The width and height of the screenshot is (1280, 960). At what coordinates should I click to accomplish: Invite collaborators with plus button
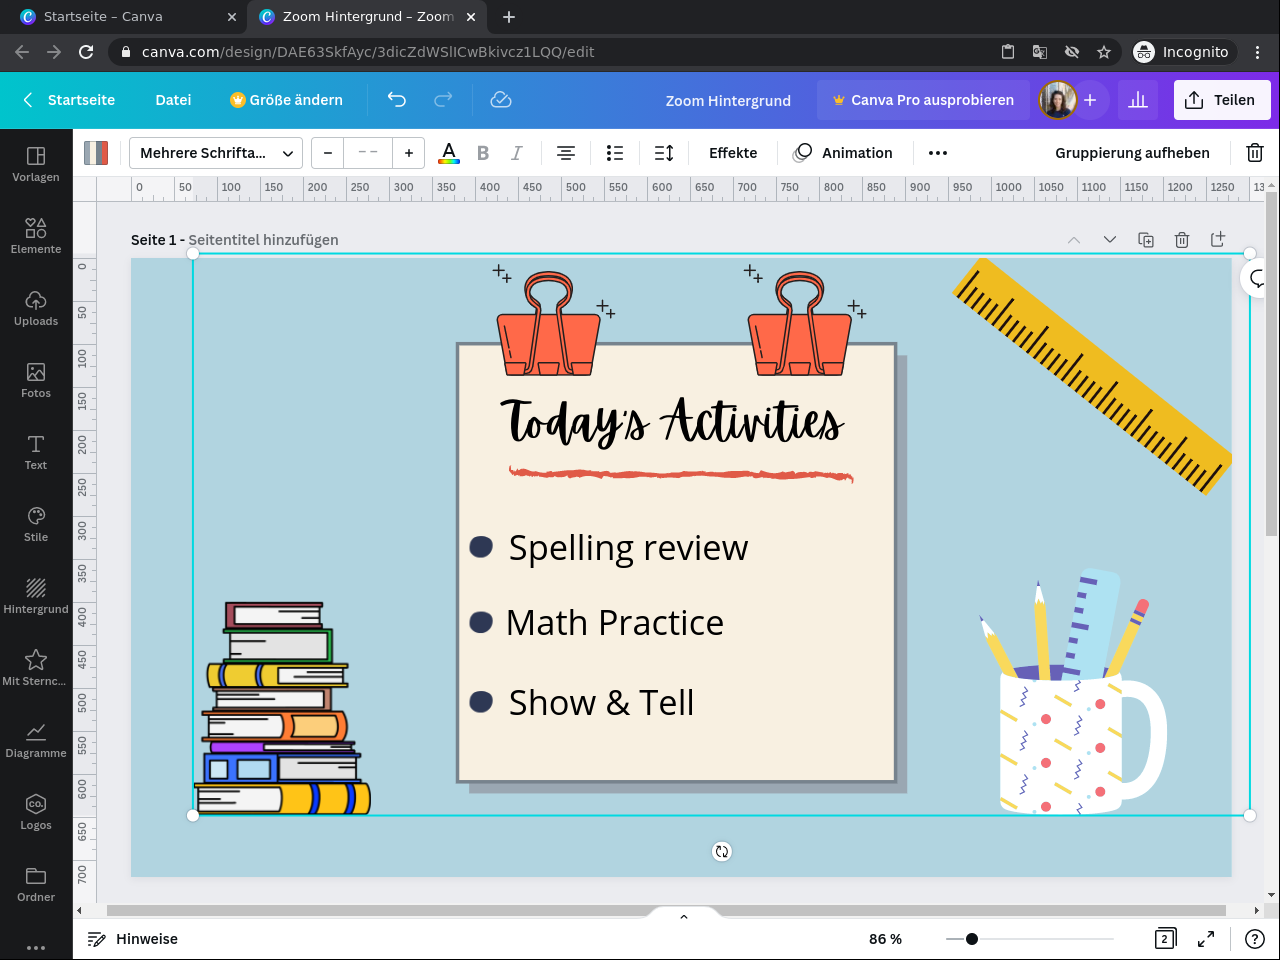[1090, 100]
